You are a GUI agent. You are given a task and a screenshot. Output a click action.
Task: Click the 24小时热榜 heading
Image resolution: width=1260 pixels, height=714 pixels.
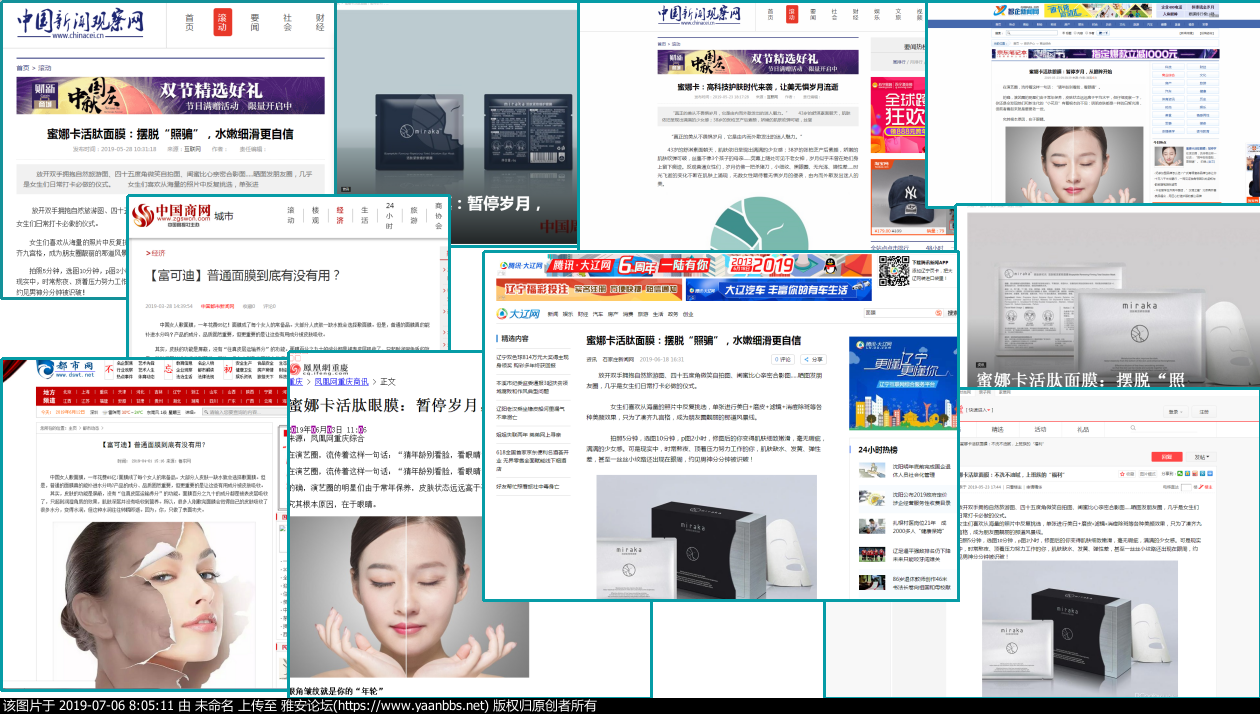[877, 450]
